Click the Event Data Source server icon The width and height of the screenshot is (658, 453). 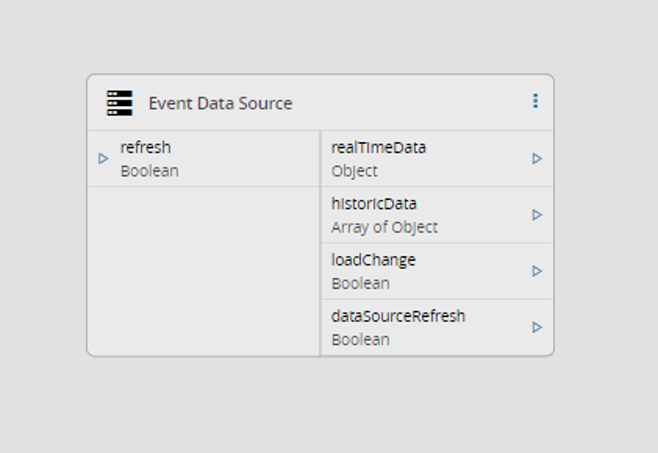(119, 103)
